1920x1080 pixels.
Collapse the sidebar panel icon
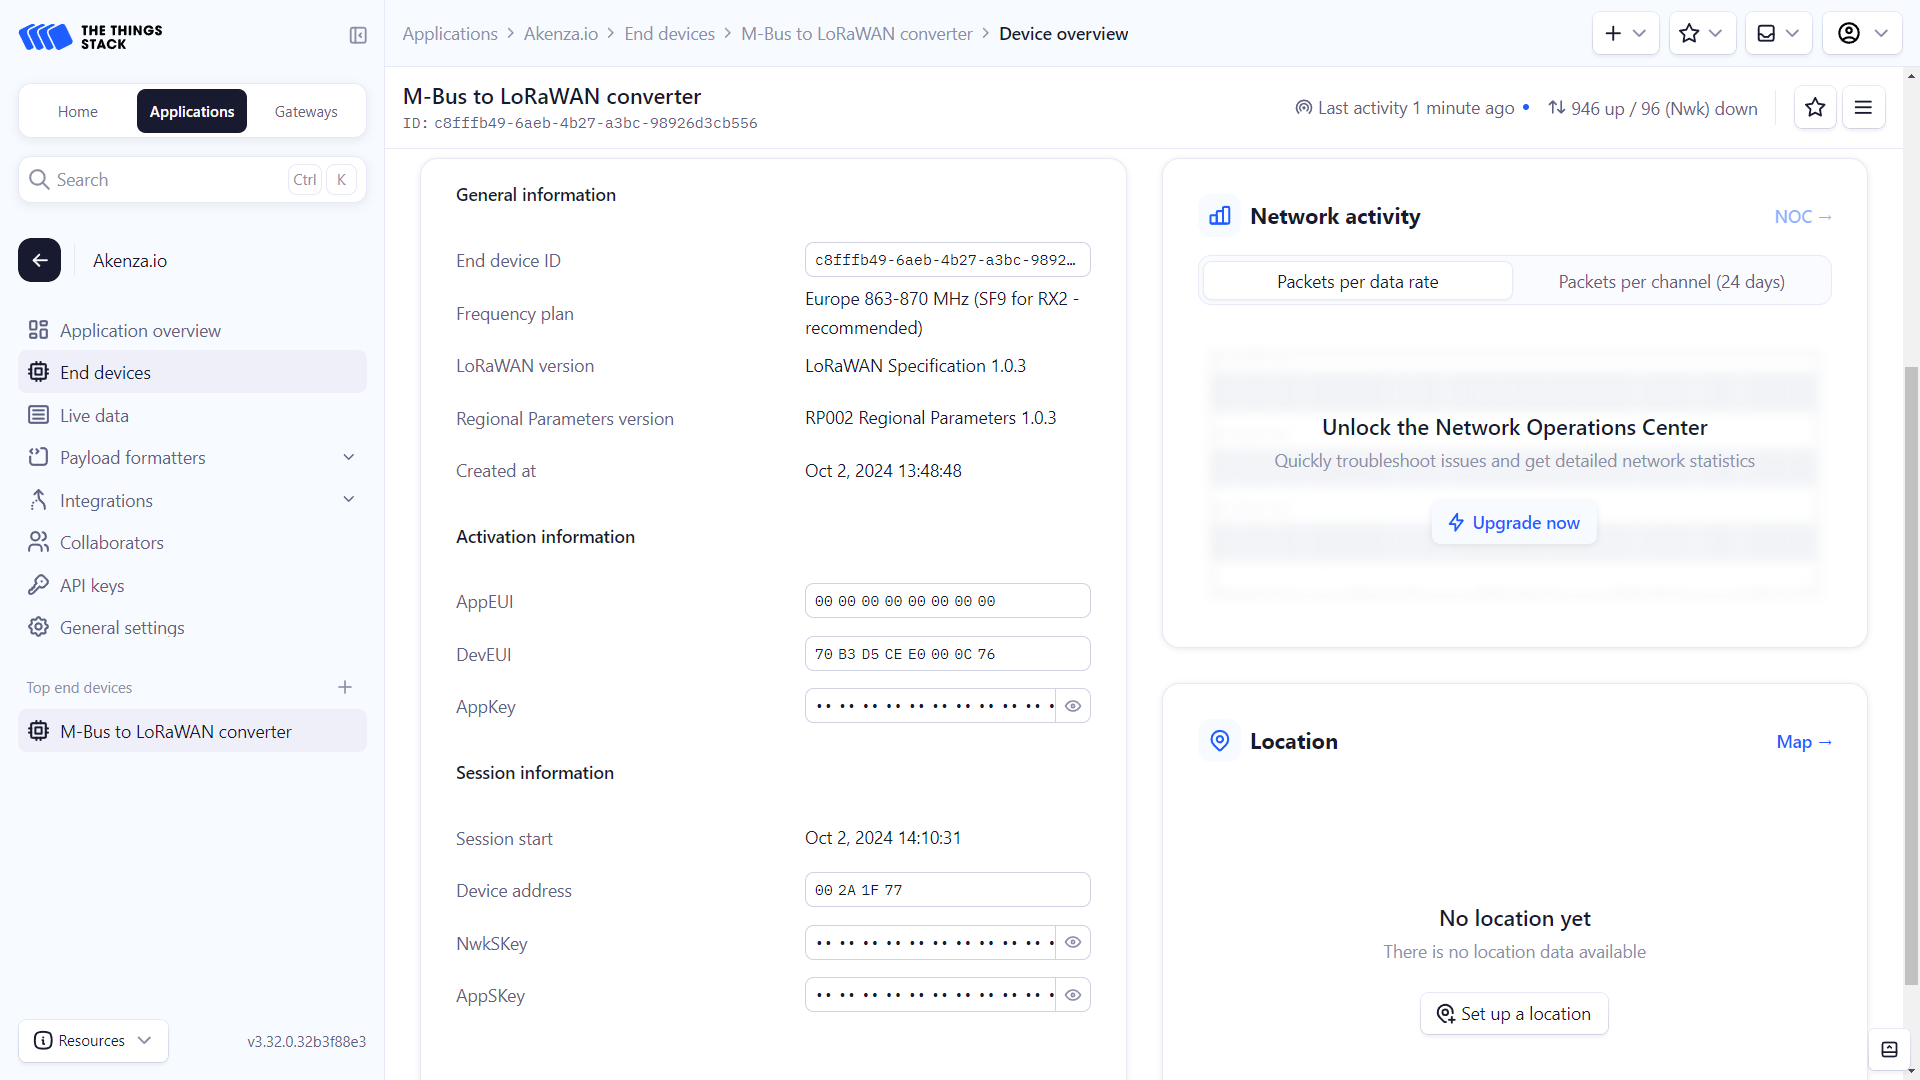point(358,35)
